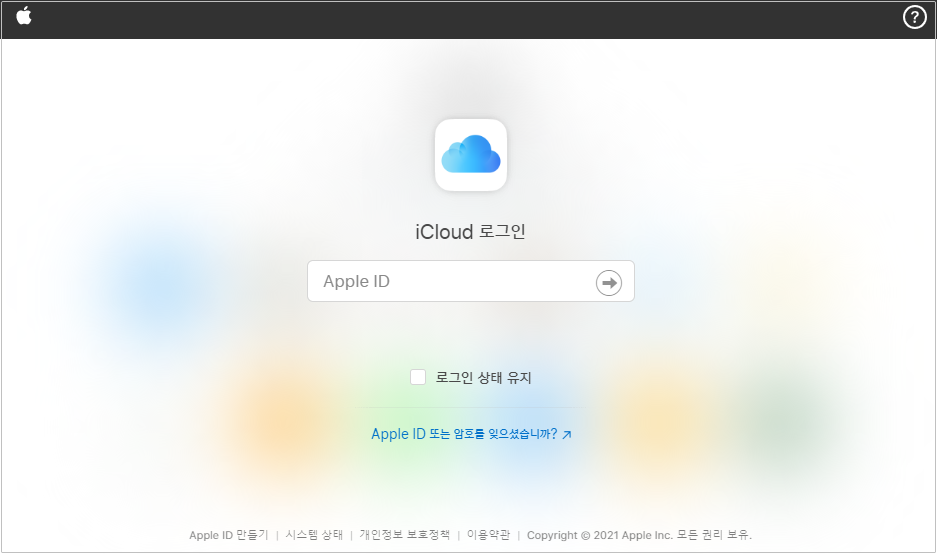Image resolution: width=937 pixels, height=554 pixels.
Task: Enable the 로그인 상태 유지 checkbox
Action: pos(418,377)
